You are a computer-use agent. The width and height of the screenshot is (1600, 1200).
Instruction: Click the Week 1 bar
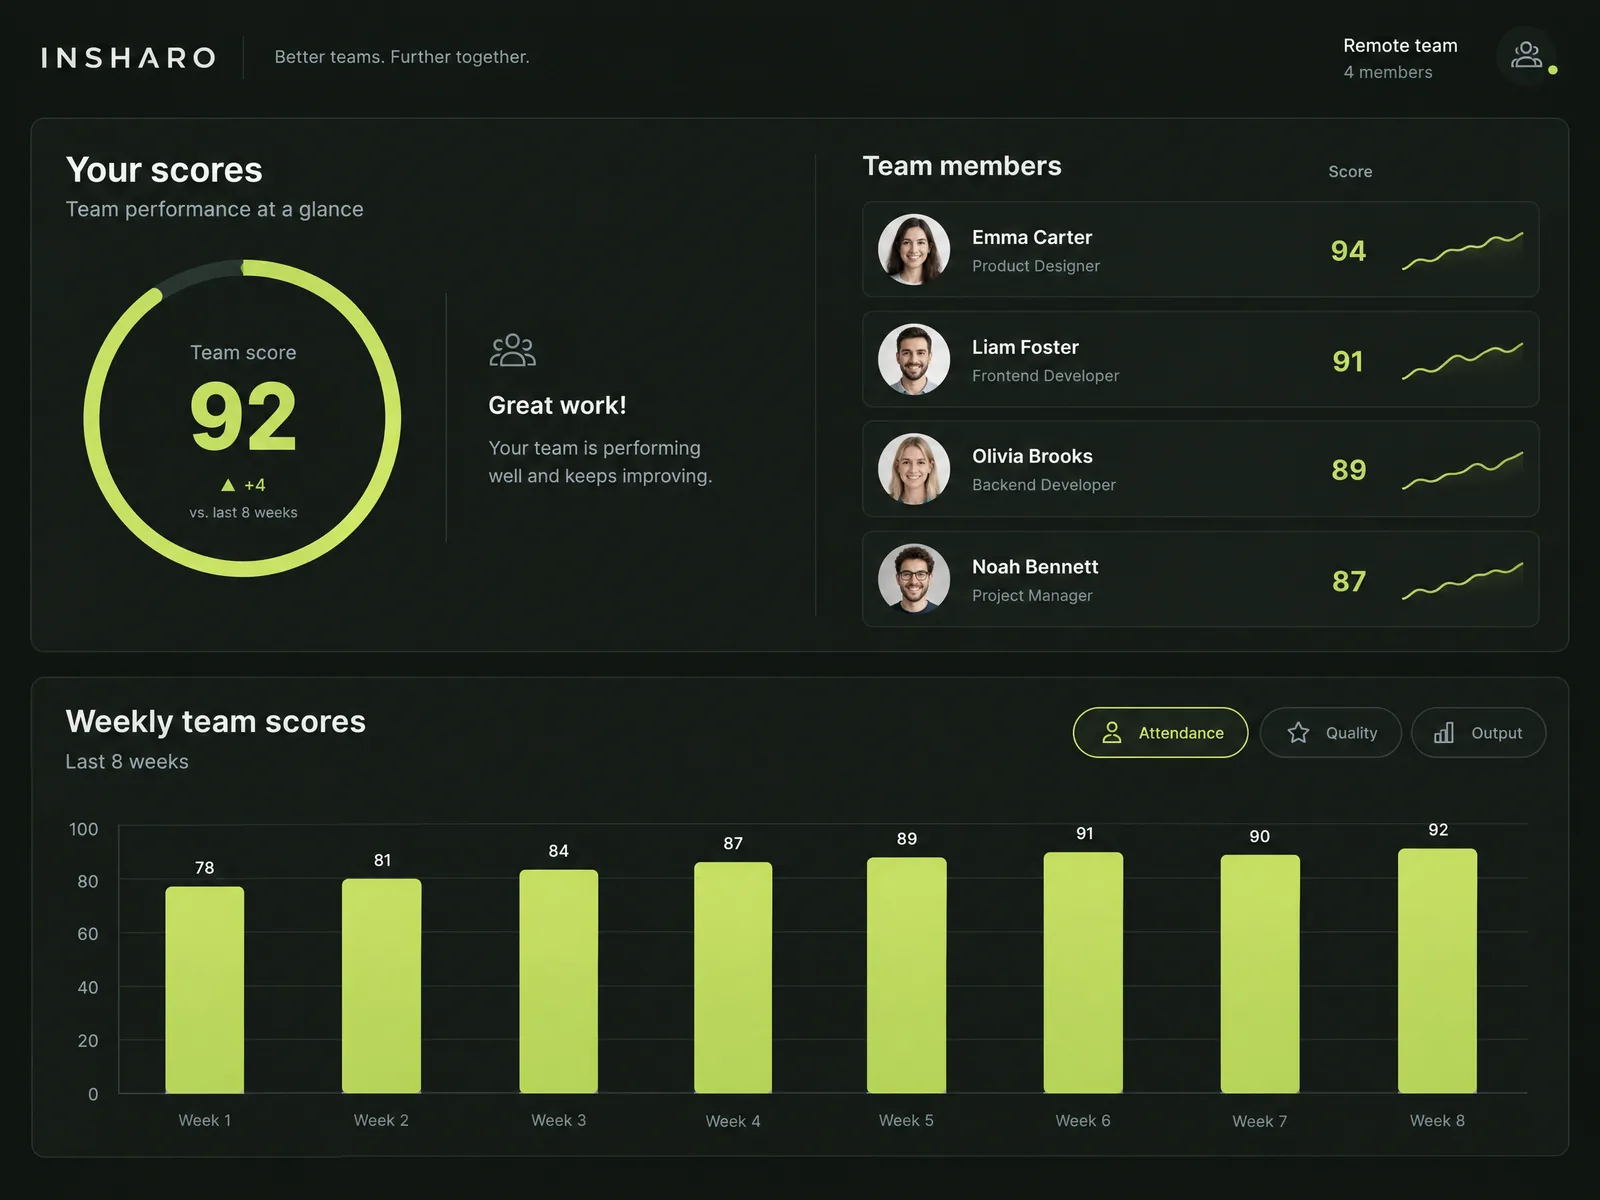[205, 990]
